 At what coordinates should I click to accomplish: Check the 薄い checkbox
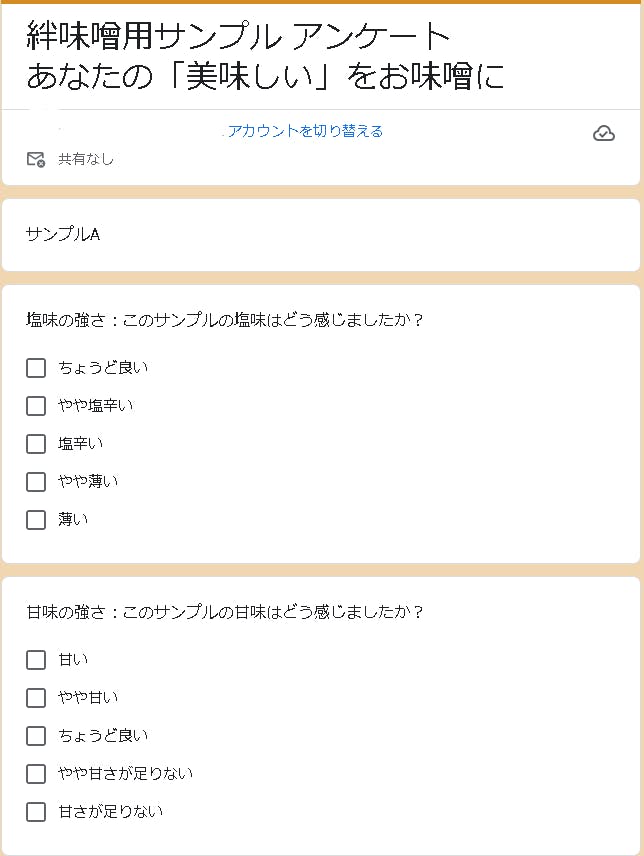click(x=36, y=520)
